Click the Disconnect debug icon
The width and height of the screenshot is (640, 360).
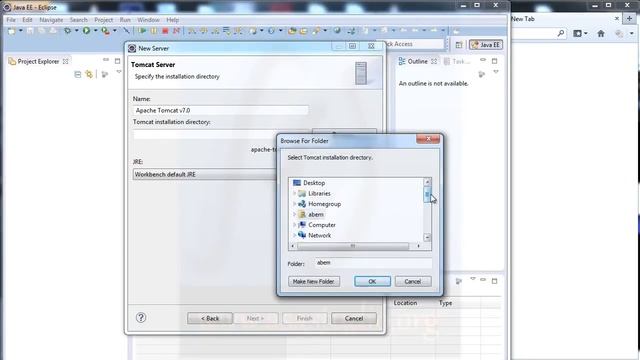(176, 31)
